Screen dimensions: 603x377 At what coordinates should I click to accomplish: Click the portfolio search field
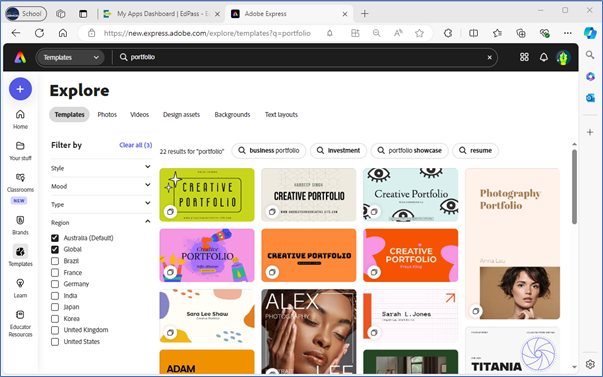coord(304,57)
